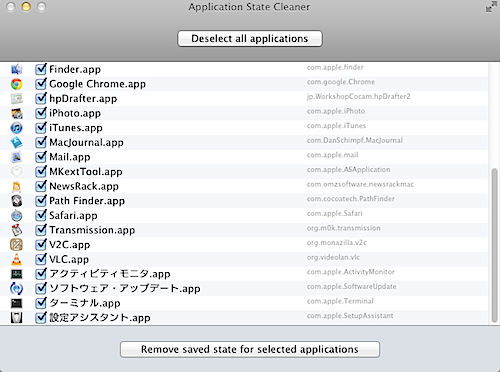Uncheck the VLC.app checkbox
Viewport: 500px width, 372px height.
(x=41, y=259)
